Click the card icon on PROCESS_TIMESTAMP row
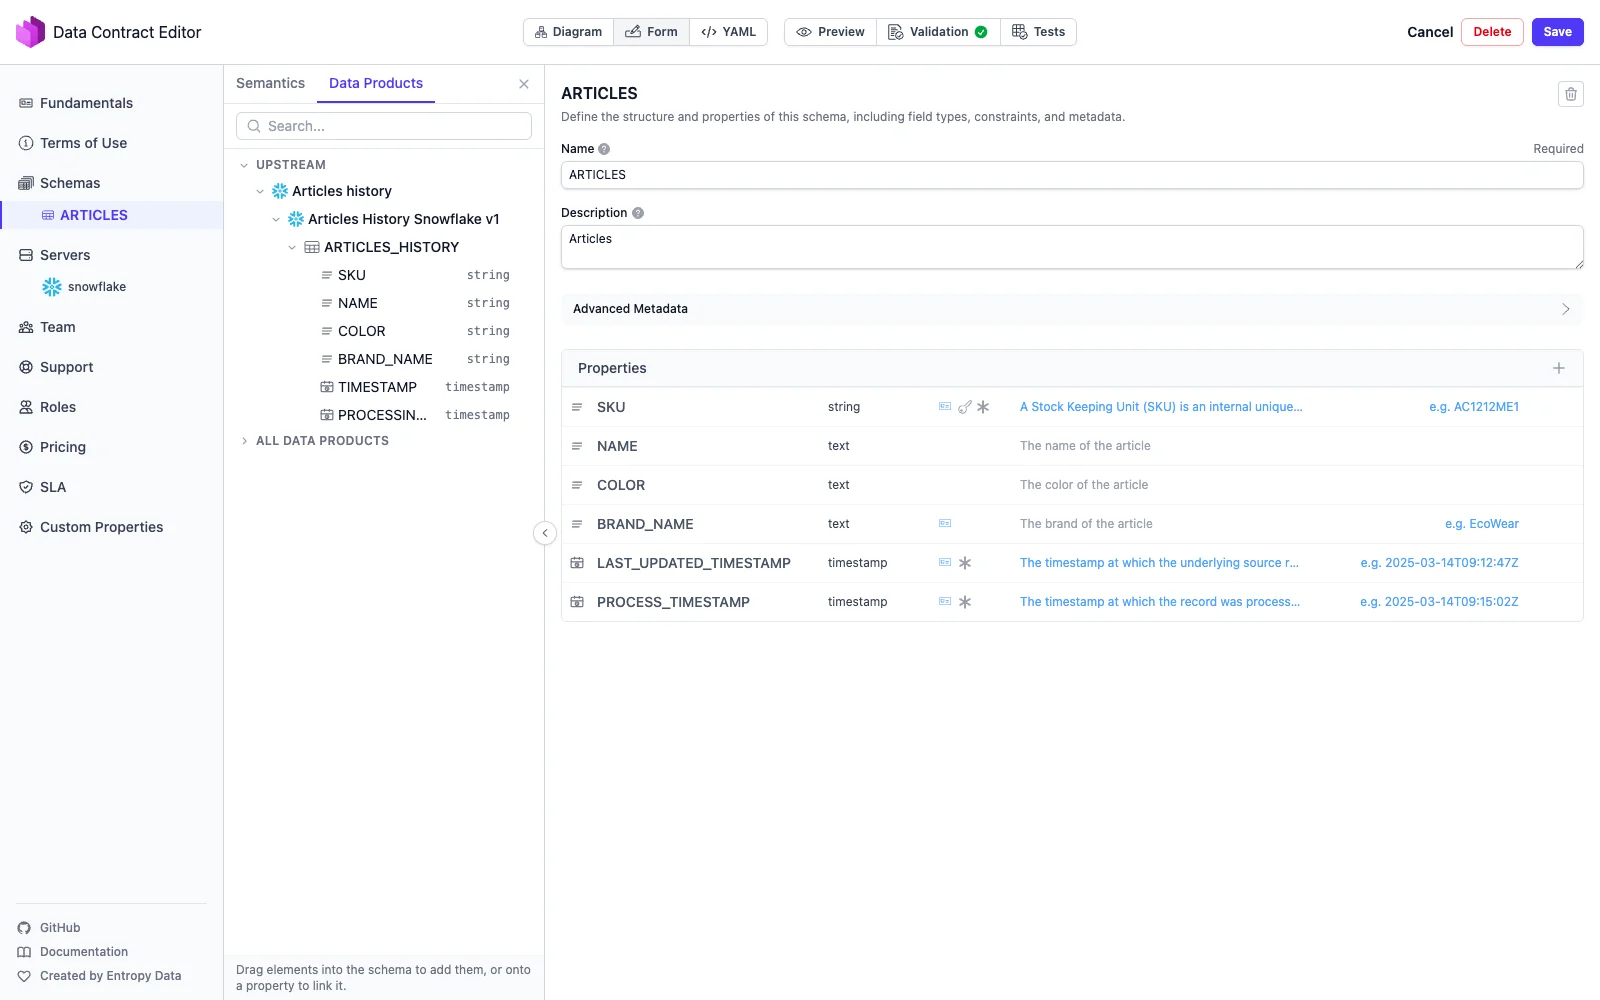 (945, 602)
